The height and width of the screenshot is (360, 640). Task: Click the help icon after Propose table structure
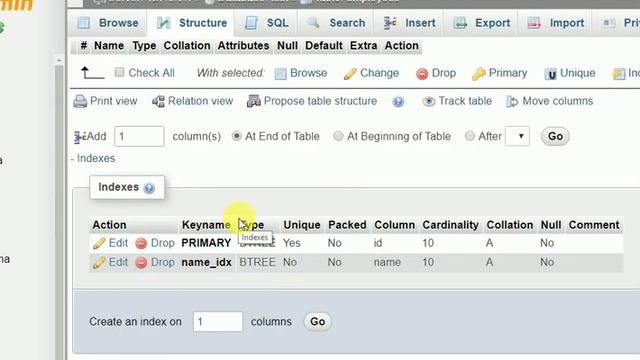click(398, 102)
